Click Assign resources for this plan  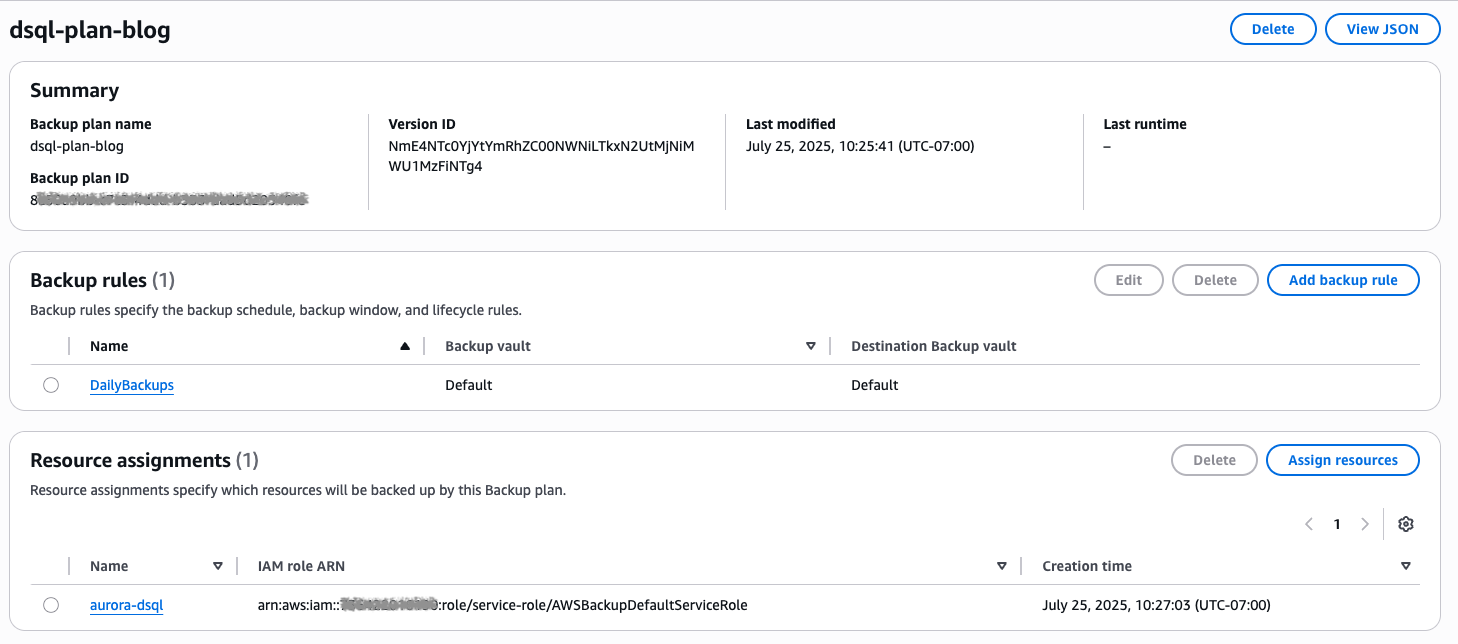(x=1342, y=459)
